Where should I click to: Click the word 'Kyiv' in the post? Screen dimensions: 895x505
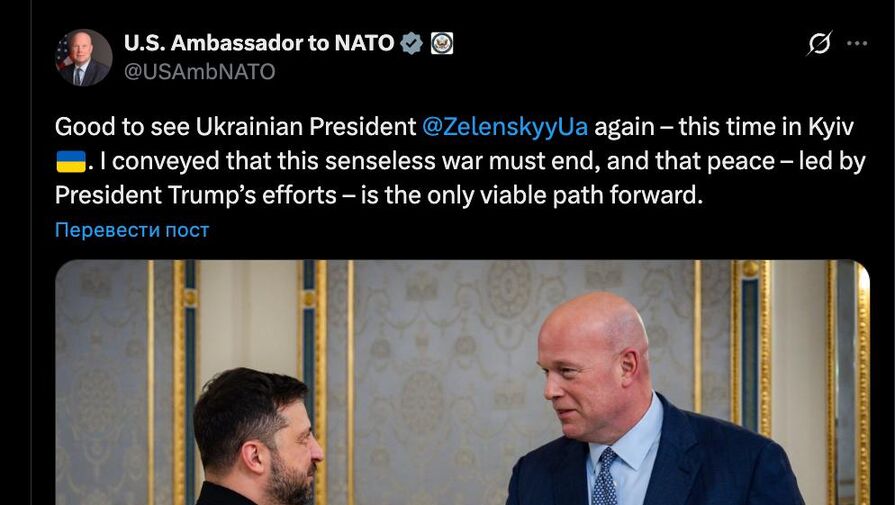833,127
